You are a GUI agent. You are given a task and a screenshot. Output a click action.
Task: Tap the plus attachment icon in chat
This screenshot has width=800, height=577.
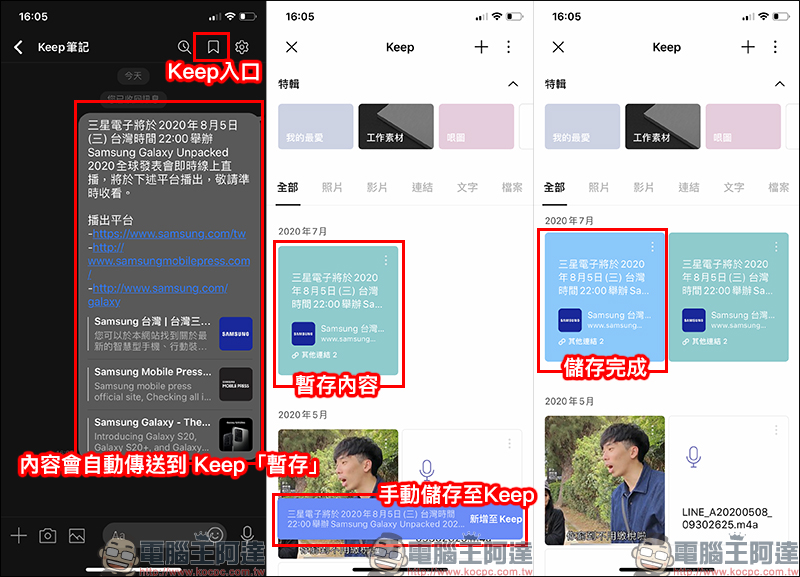point(19,535)
